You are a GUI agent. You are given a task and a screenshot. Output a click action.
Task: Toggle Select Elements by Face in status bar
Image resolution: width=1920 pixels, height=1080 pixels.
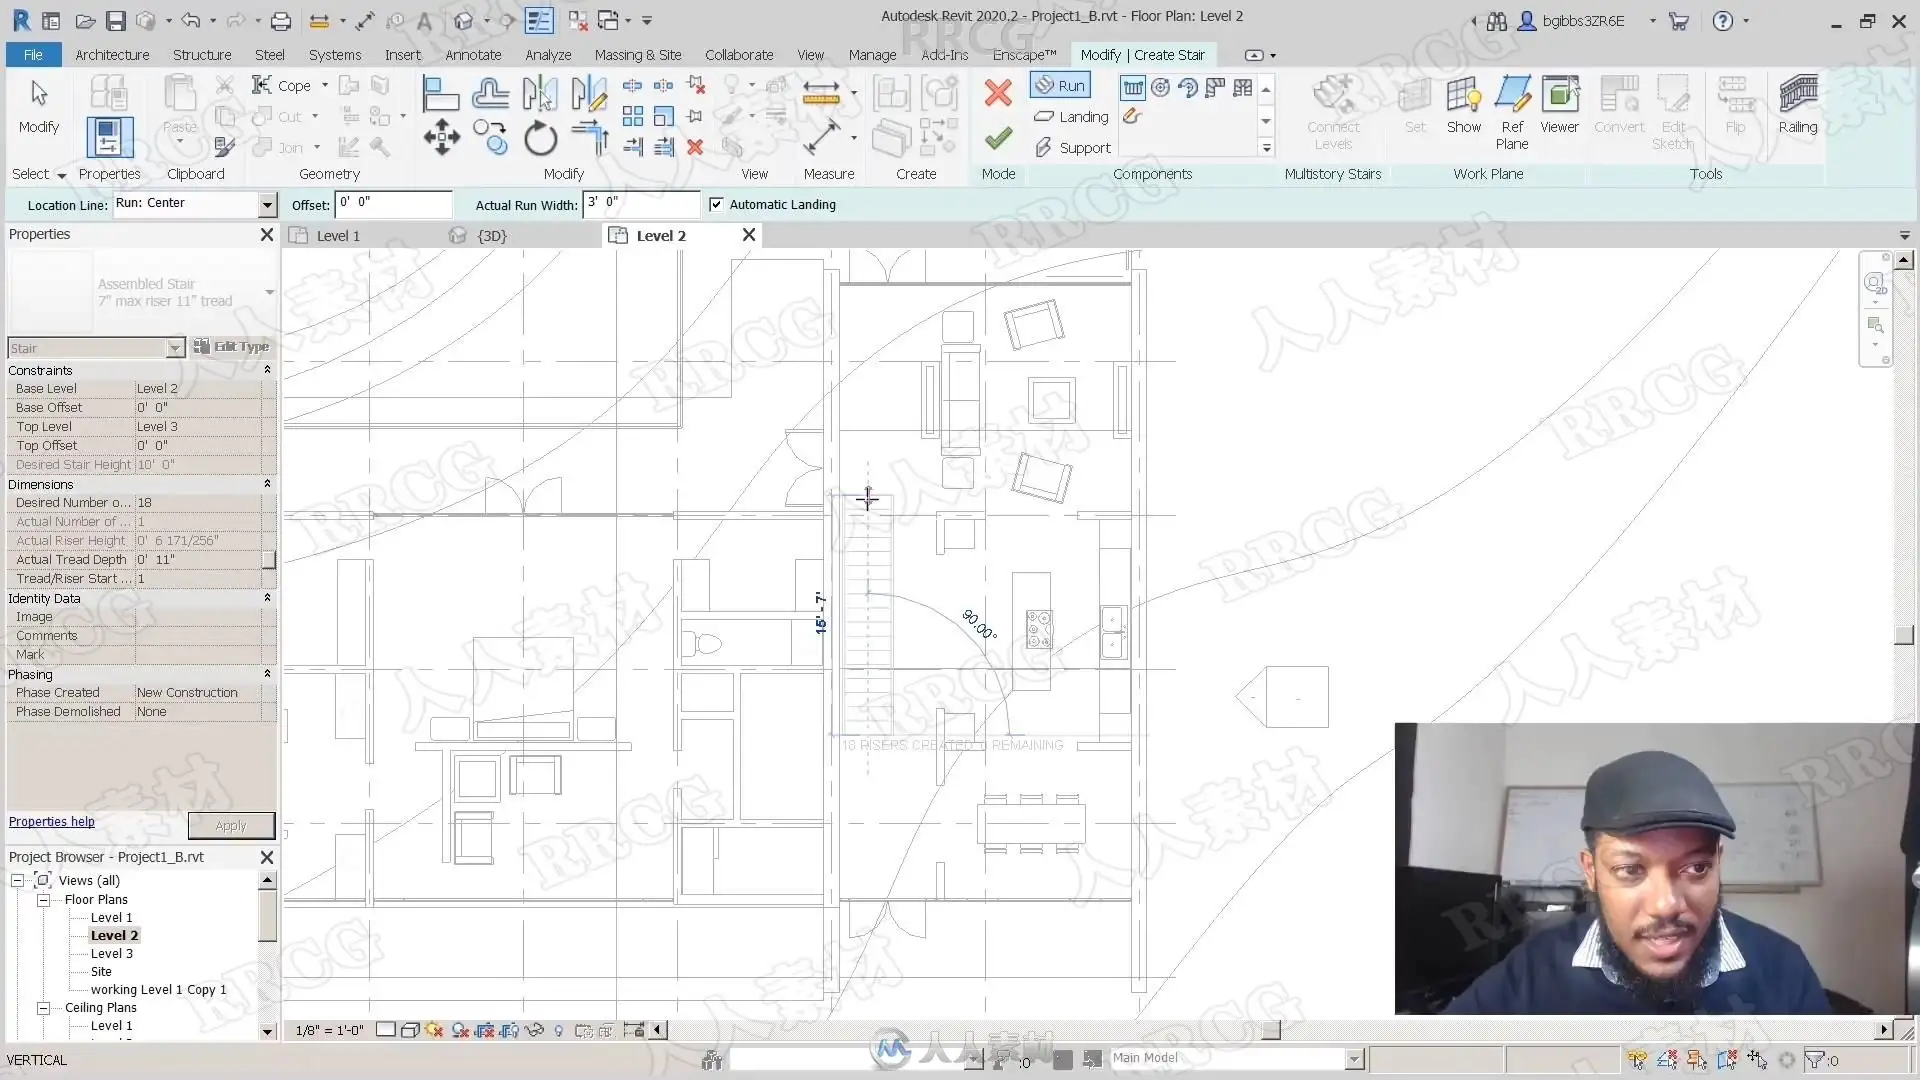pos(1727,1060)
